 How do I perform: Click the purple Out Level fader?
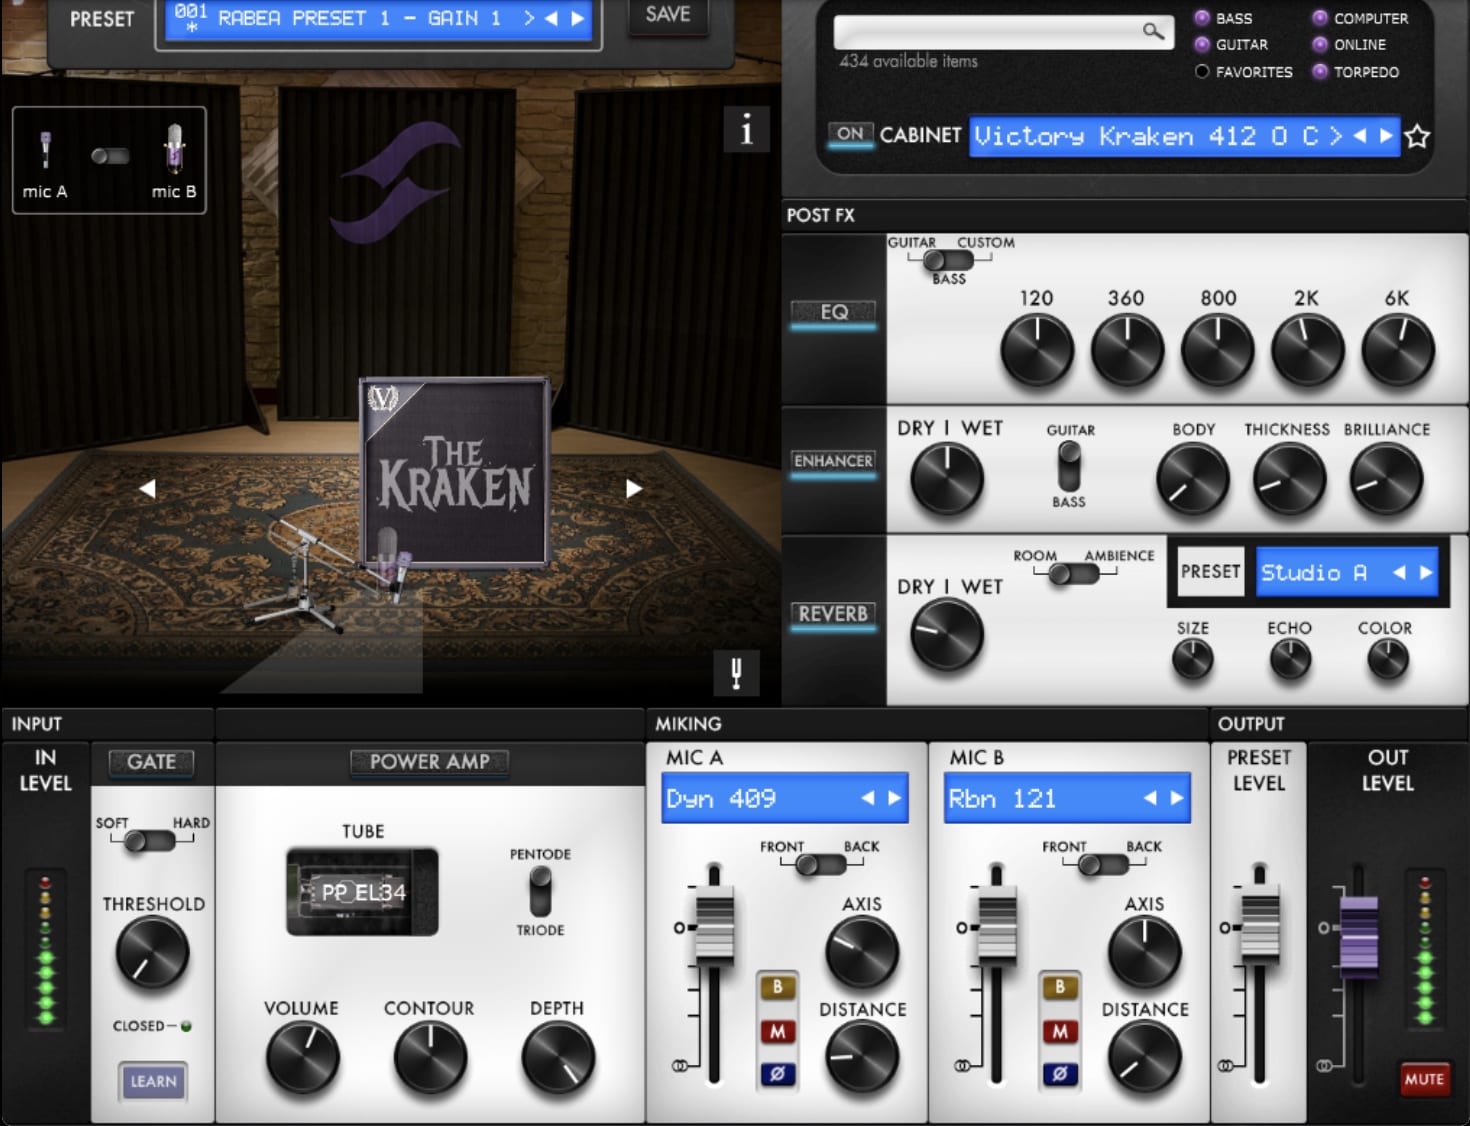[x=1359, y=936]
